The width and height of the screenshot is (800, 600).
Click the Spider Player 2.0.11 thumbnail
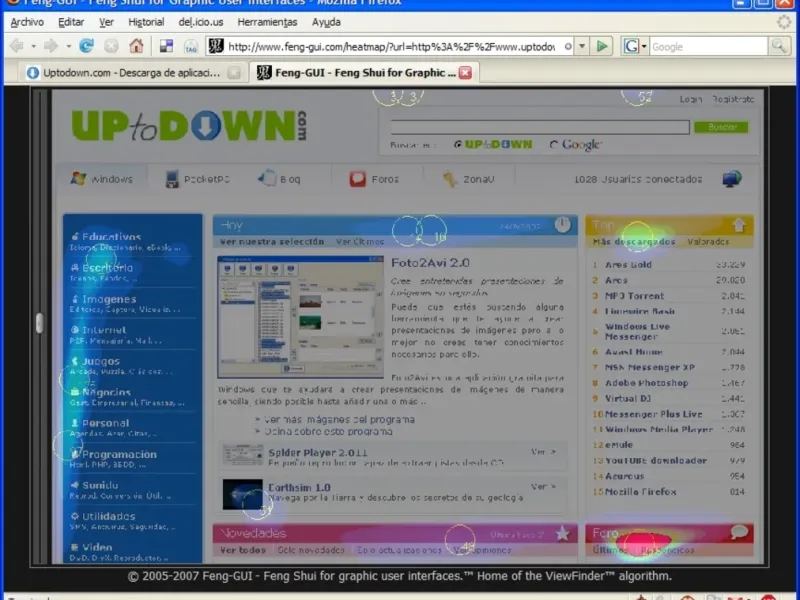click(x=242, y=455)
